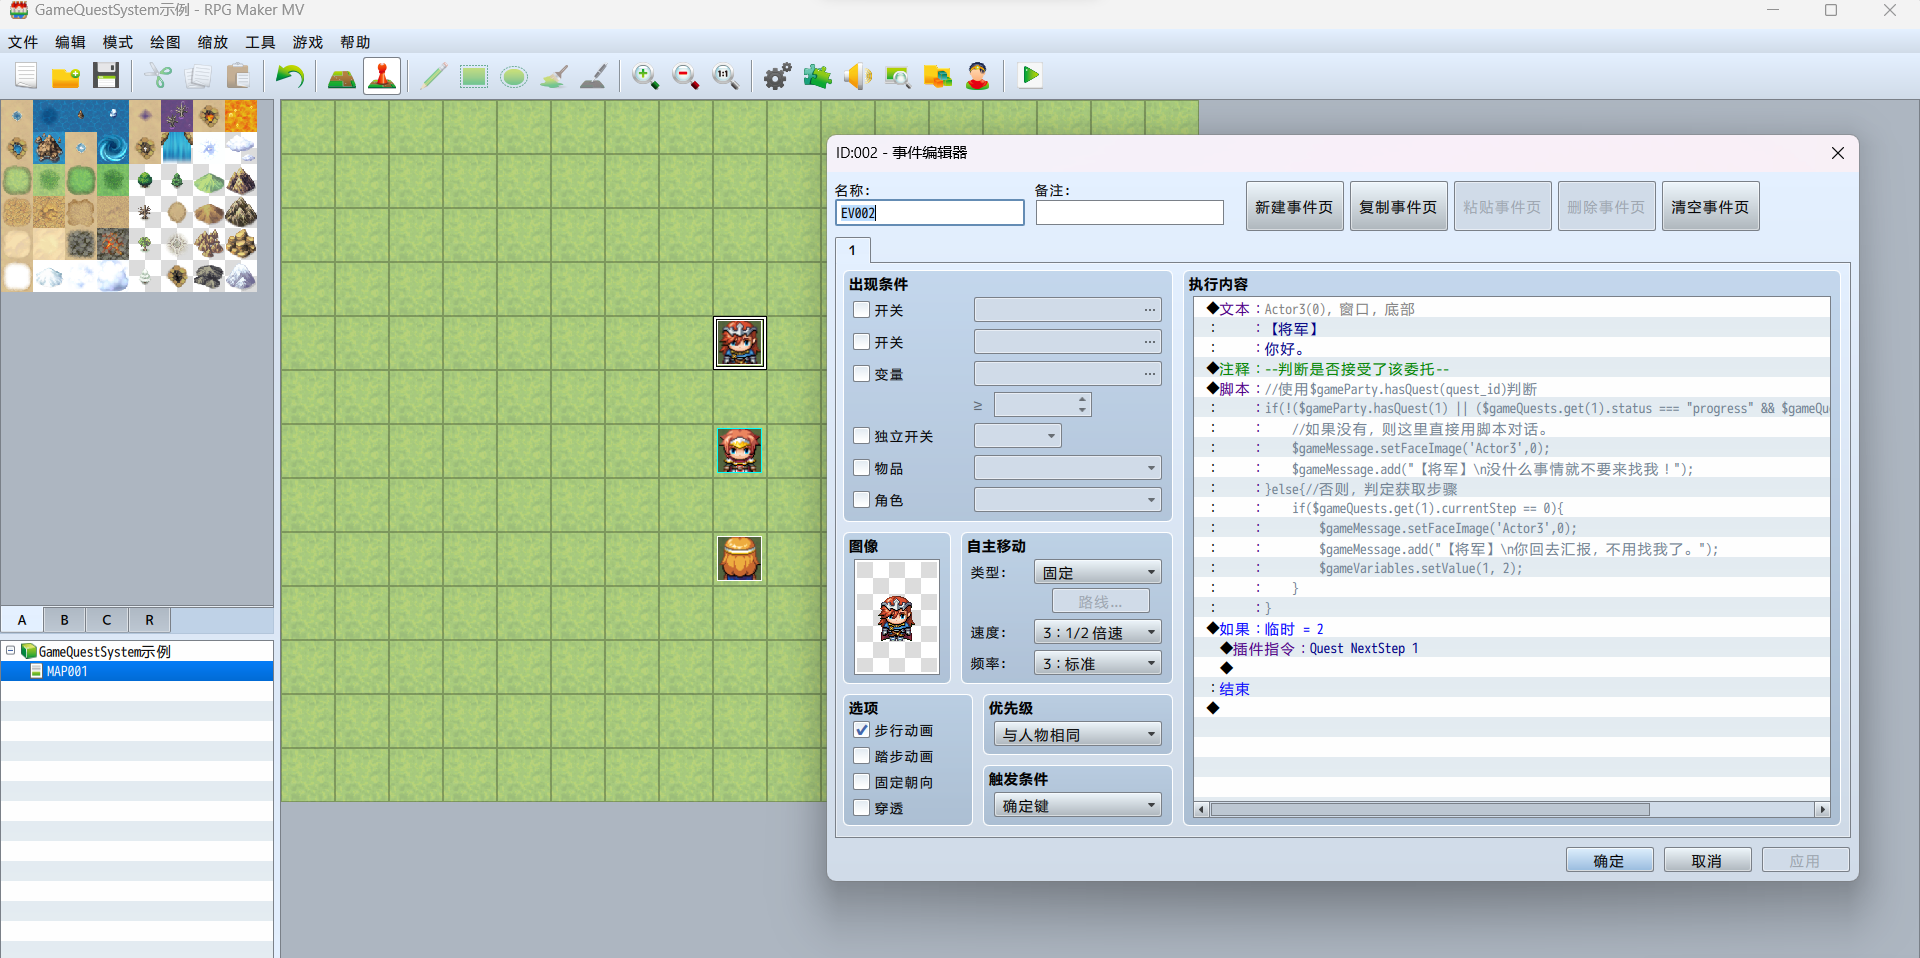
Task: Confirm event with 确定 button
Action: (1609, 860)
